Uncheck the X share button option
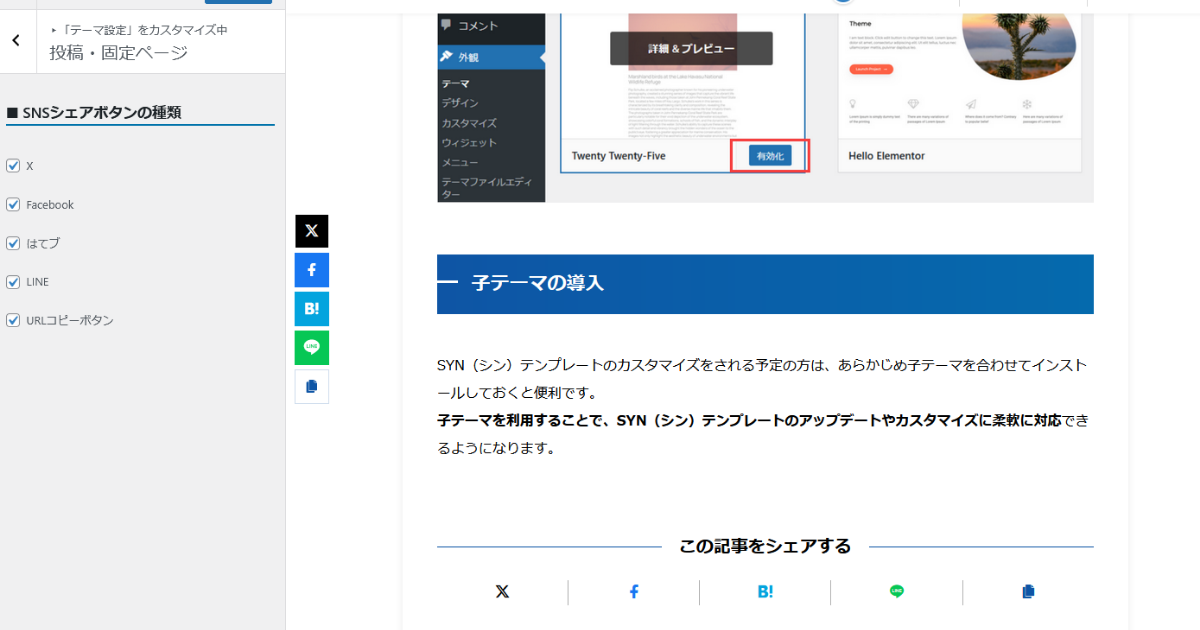 point(13,166)
